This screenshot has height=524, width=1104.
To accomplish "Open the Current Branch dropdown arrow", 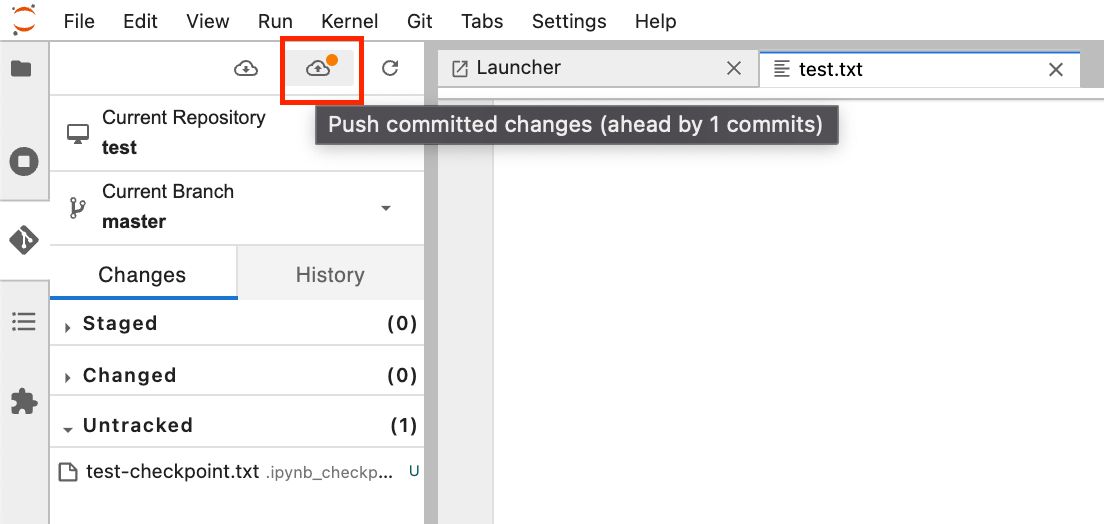I will (386, 208).
